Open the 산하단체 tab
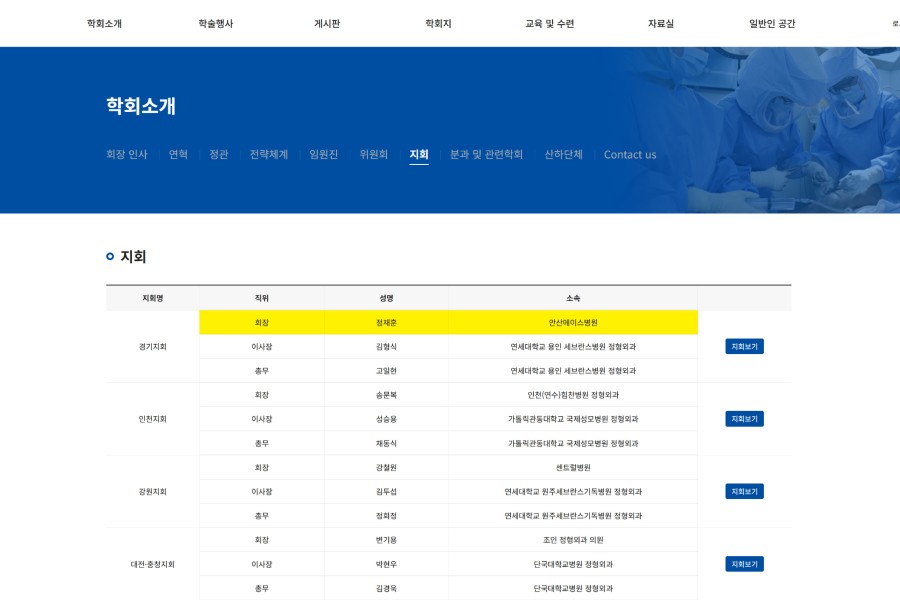The width and height of the screenshot is (900, 600). pyautogui.click(x=563, y=155)
